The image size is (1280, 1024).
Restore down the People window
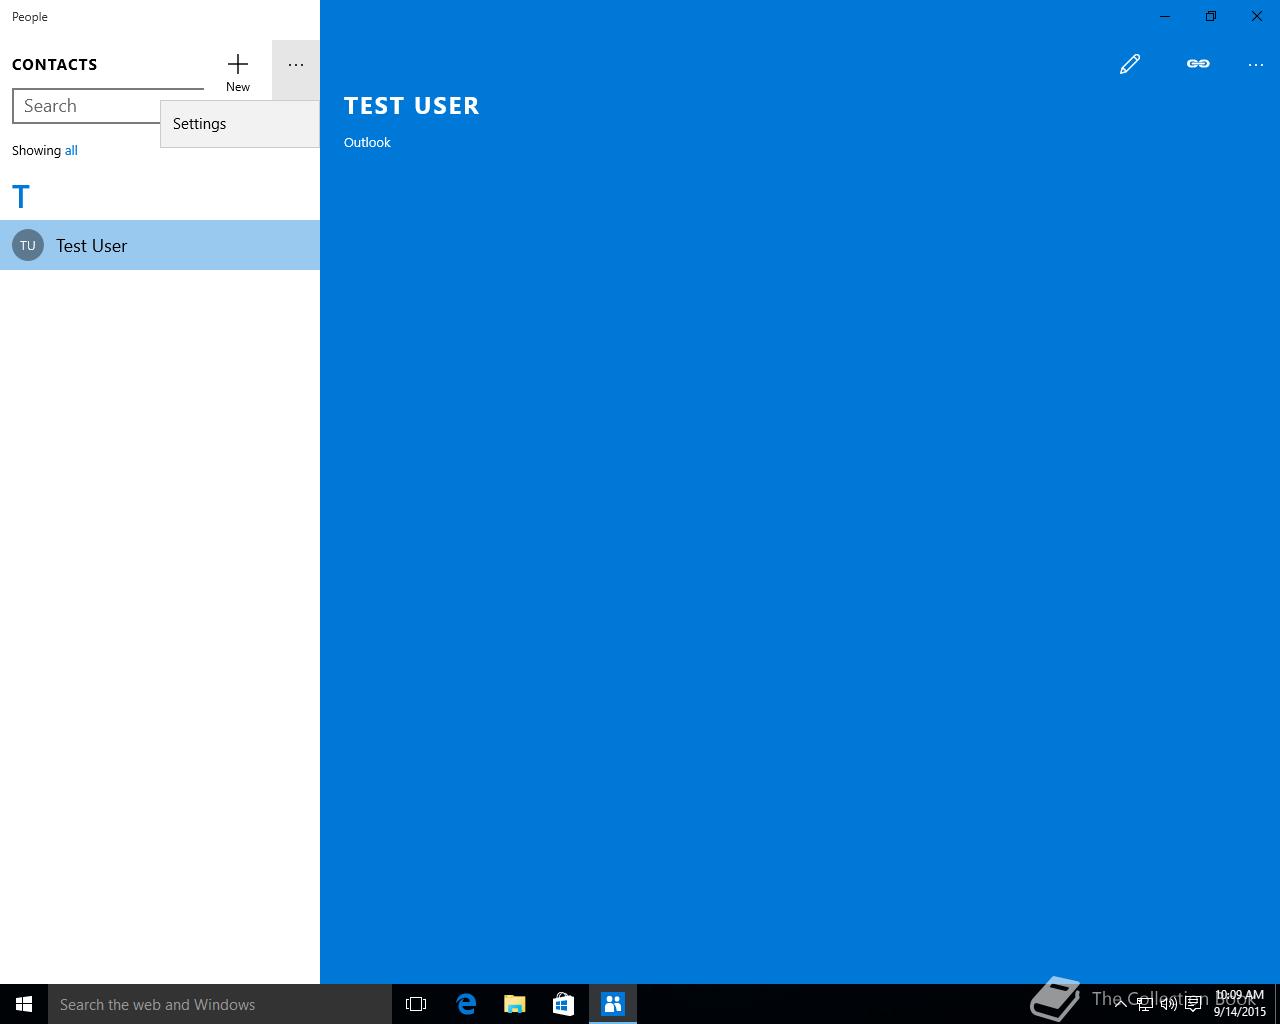tap(1211, 16)
